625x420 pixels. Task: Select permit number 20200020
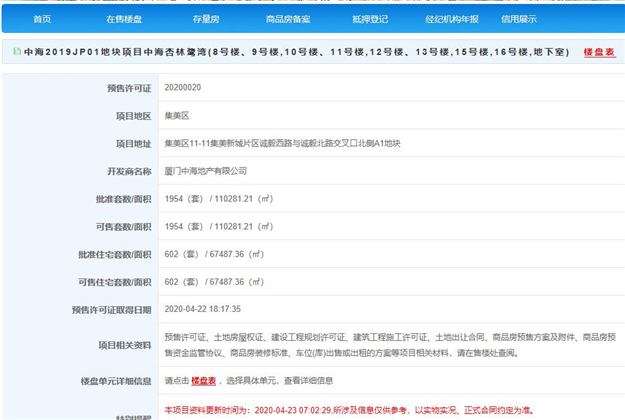[183, 87]
